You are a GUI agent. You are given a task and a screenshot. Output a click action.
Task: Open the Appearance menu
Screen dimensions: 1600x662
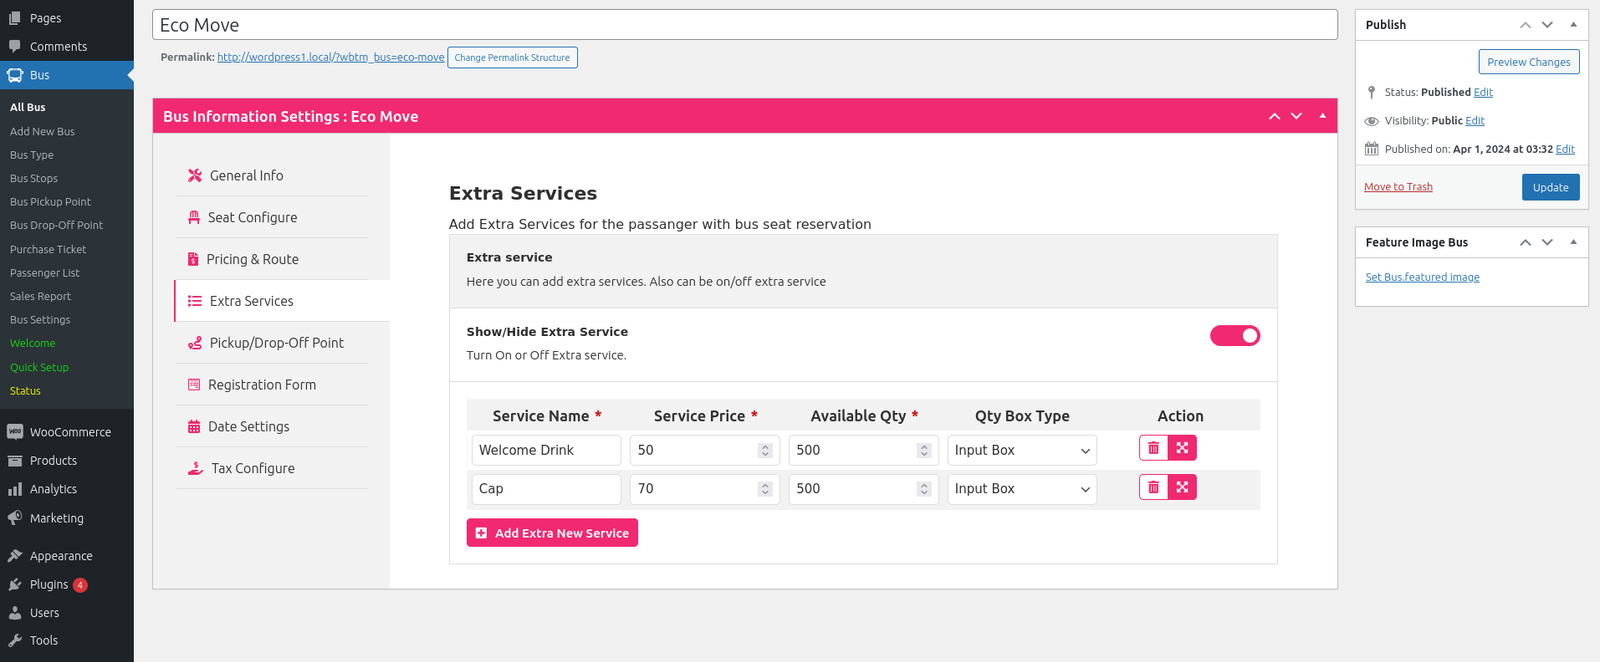(x=61, y=556)
